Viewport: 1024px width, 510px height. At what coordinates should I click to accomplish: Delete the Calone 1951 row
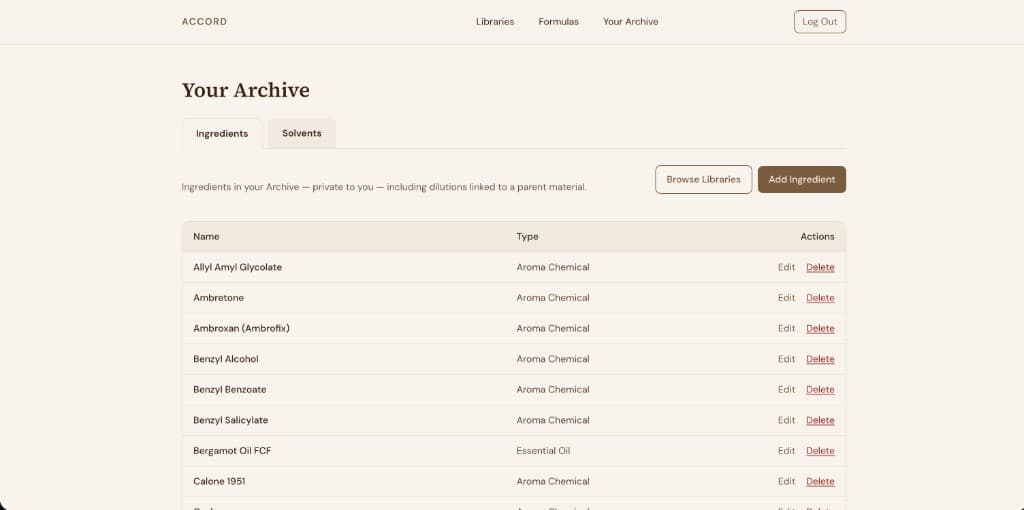(x=820, y=482)
